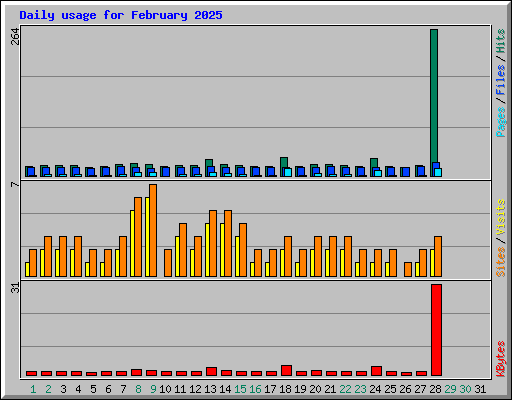Image resolution: width=512 pixels, height=400 pixels.
Task: Click the chart title 'Daily usage for February 2025'
Action: [x=121, y=15]
